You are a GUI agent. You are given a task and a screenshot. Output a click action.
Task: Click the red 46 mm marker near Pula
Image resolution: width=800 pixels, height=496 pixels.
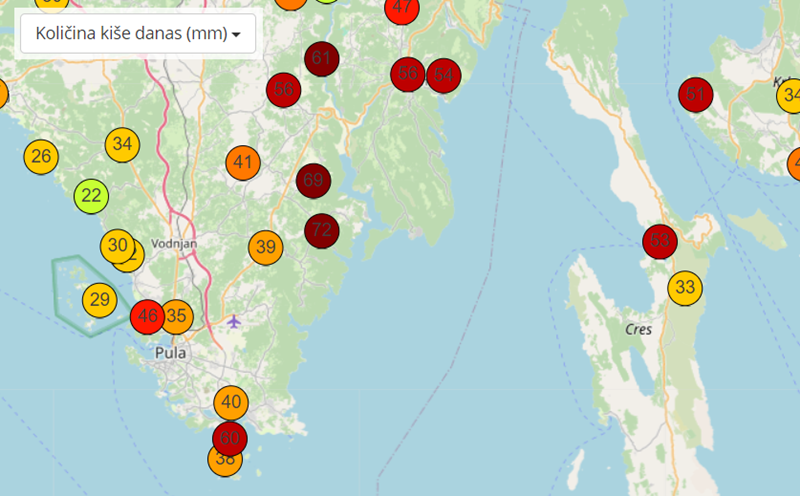[147, 317]
